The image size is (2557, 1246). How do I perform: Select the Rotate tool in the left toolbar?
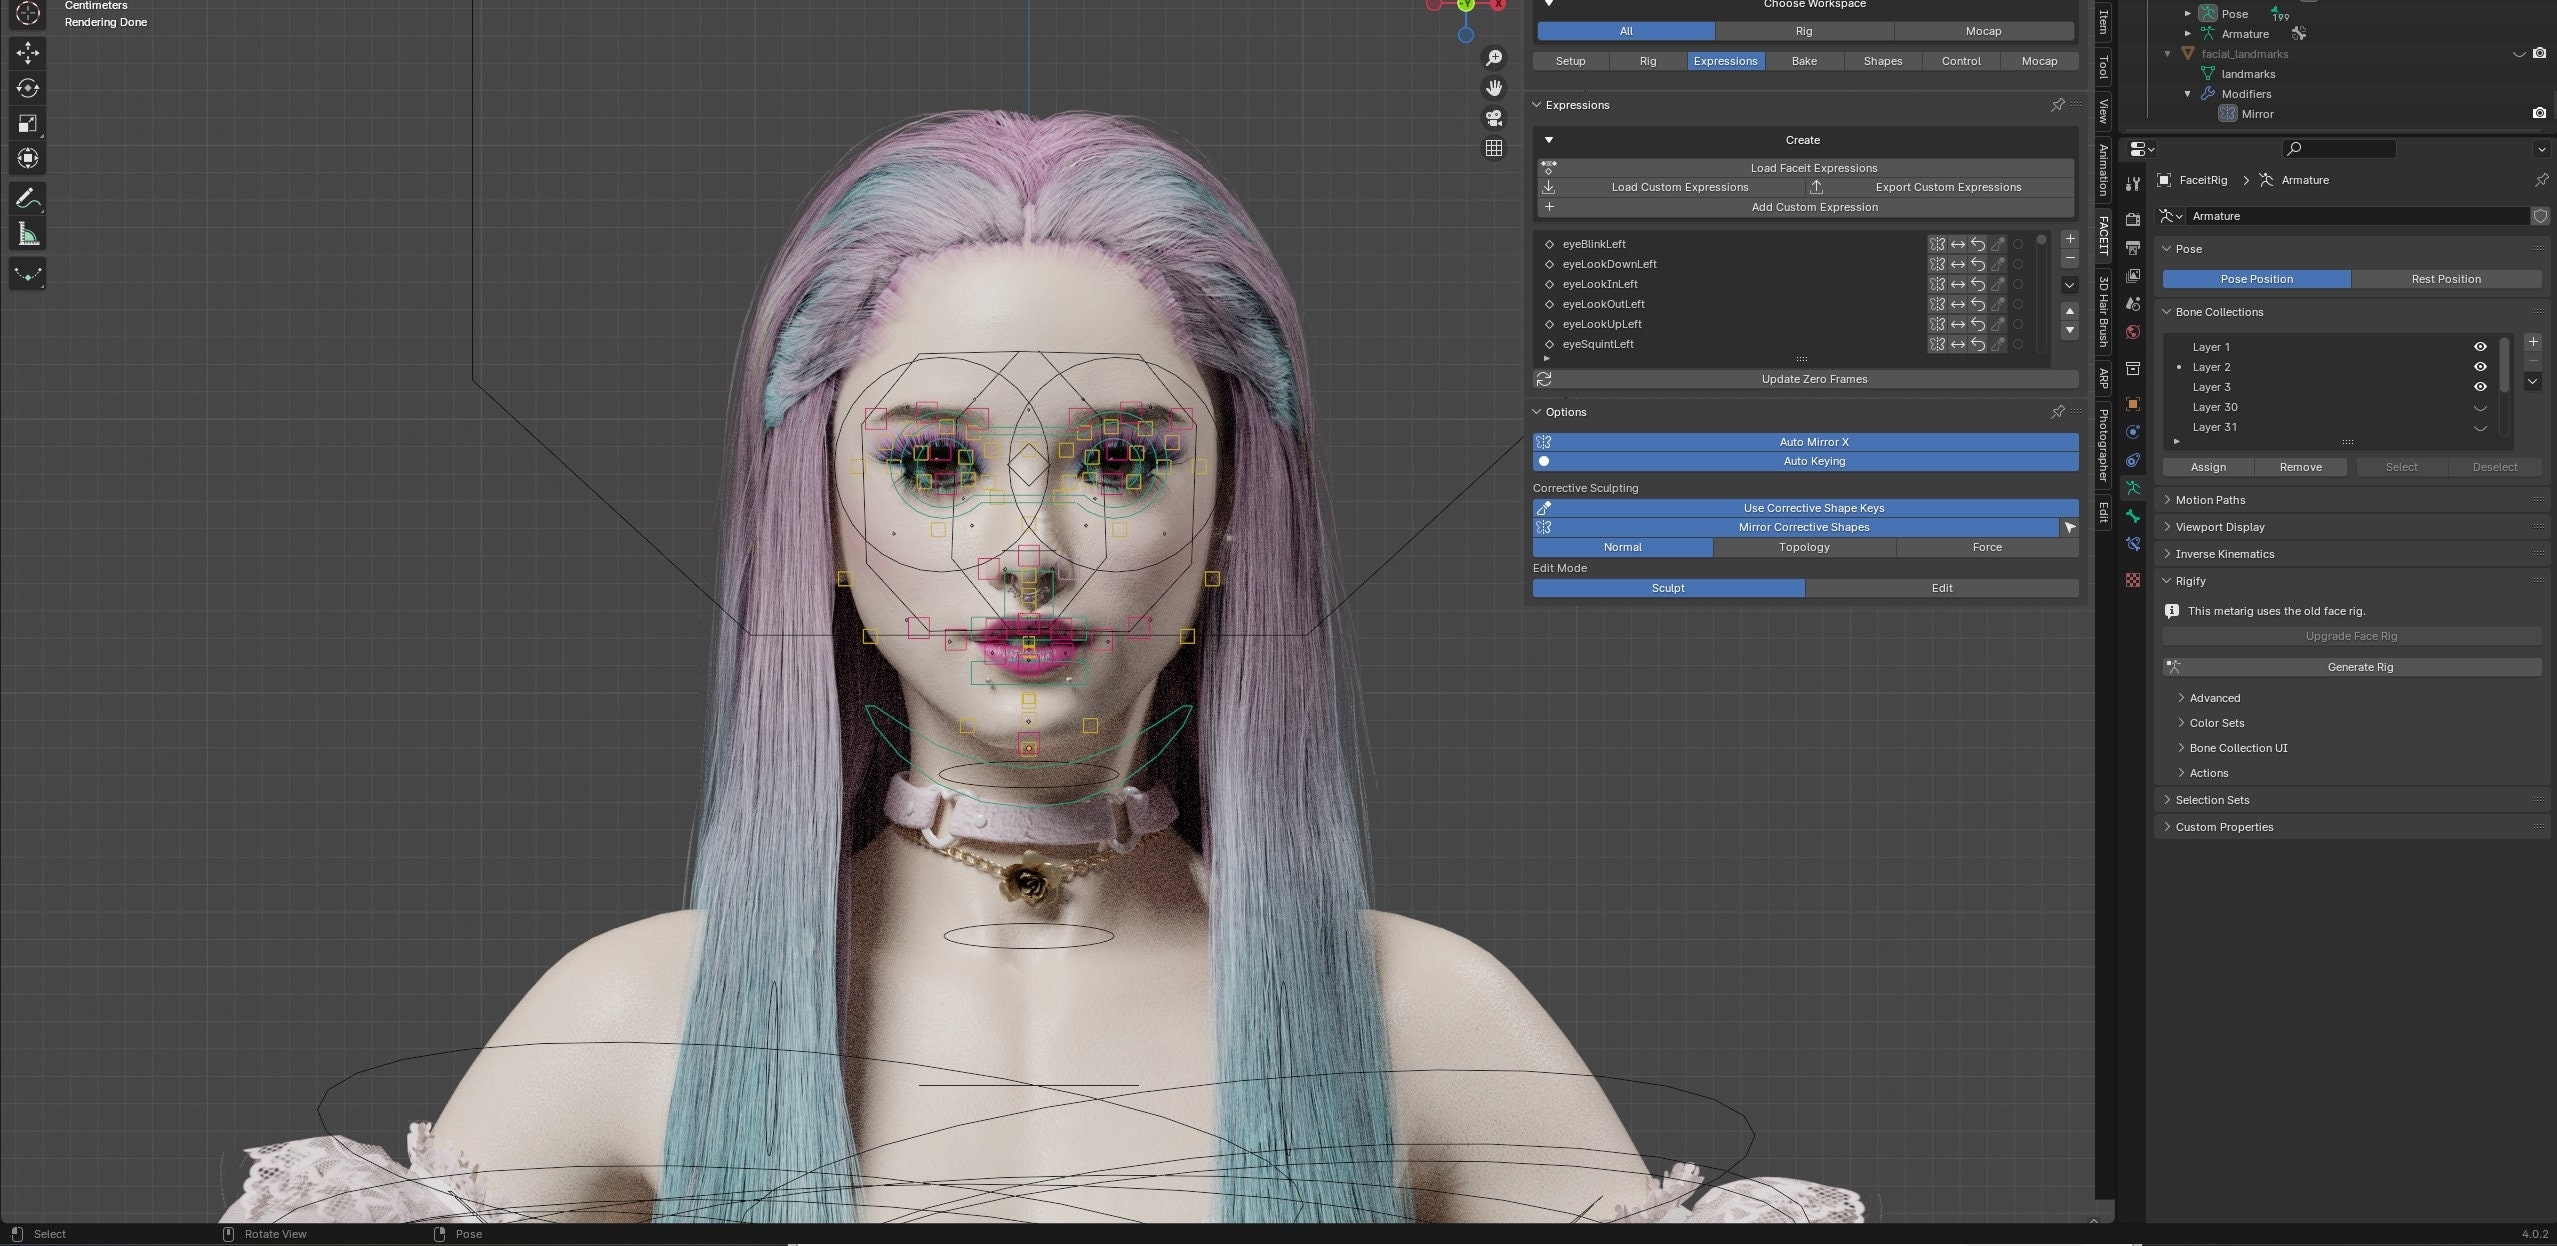click(x=27, y=88)
